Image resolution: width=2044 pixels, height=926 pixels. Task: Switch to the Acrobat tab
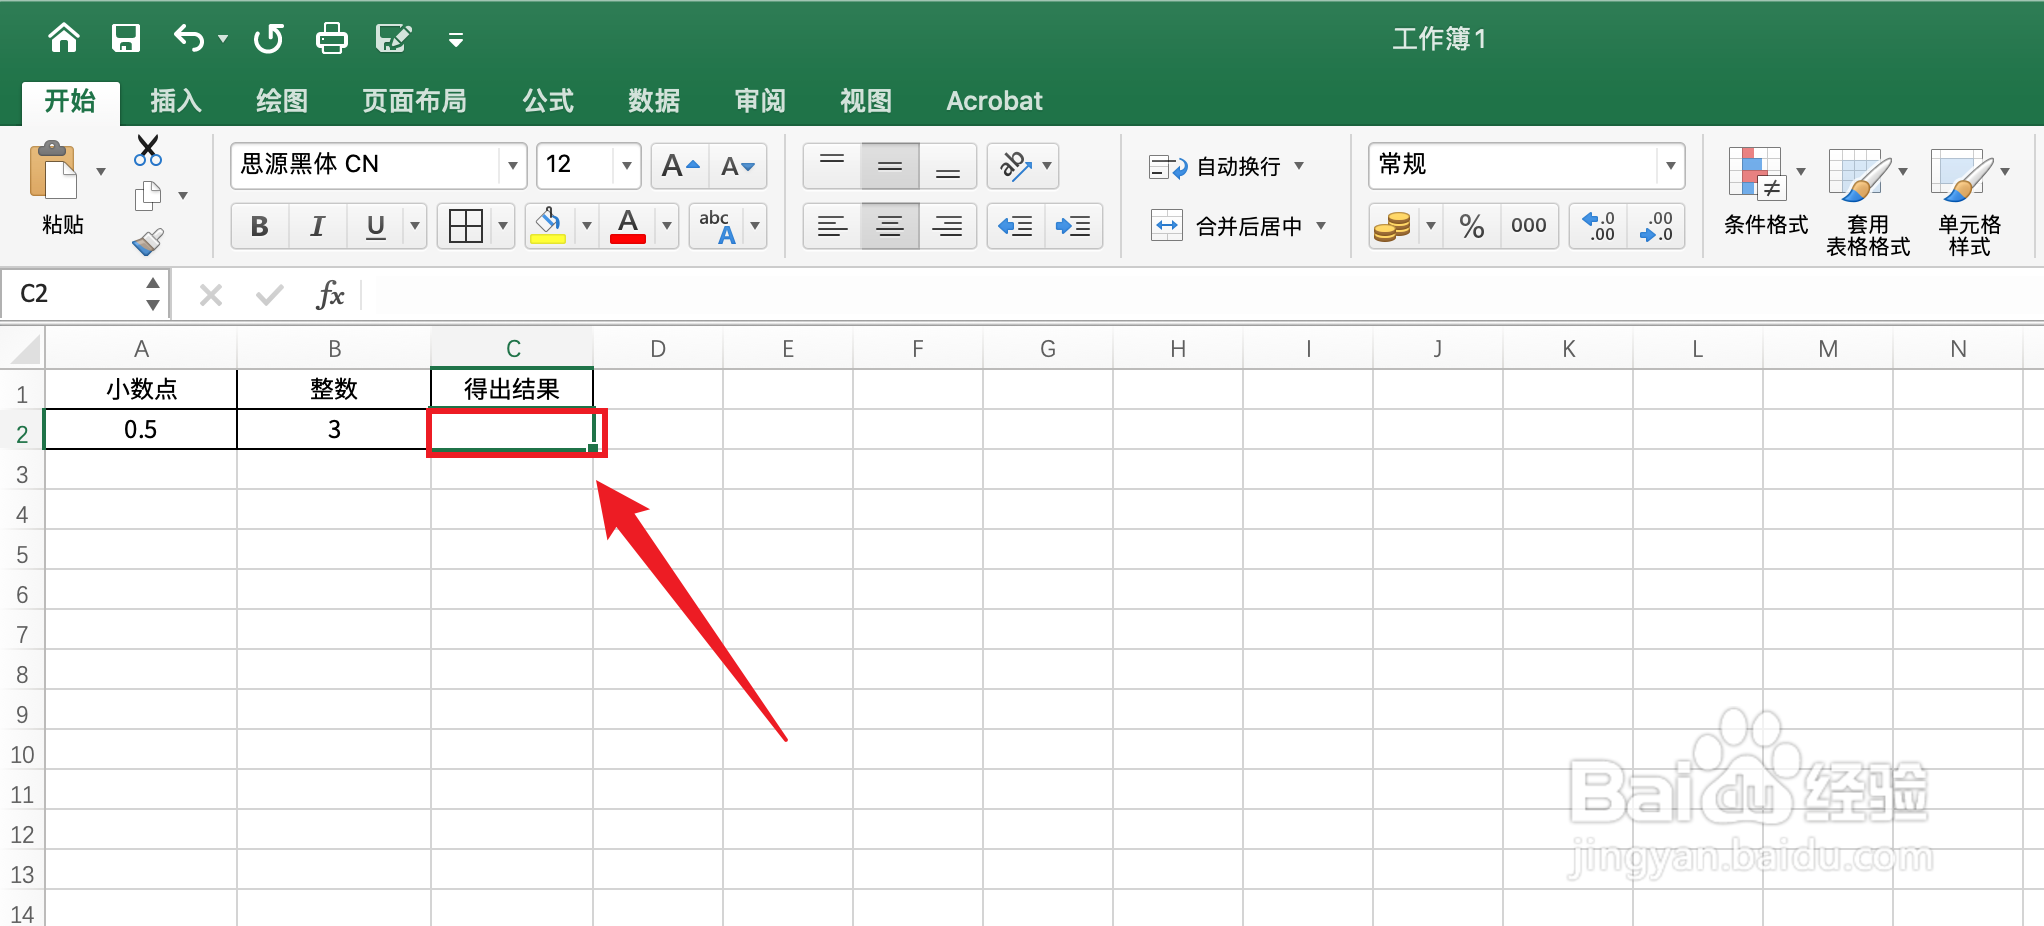click(x=994, y=101)
